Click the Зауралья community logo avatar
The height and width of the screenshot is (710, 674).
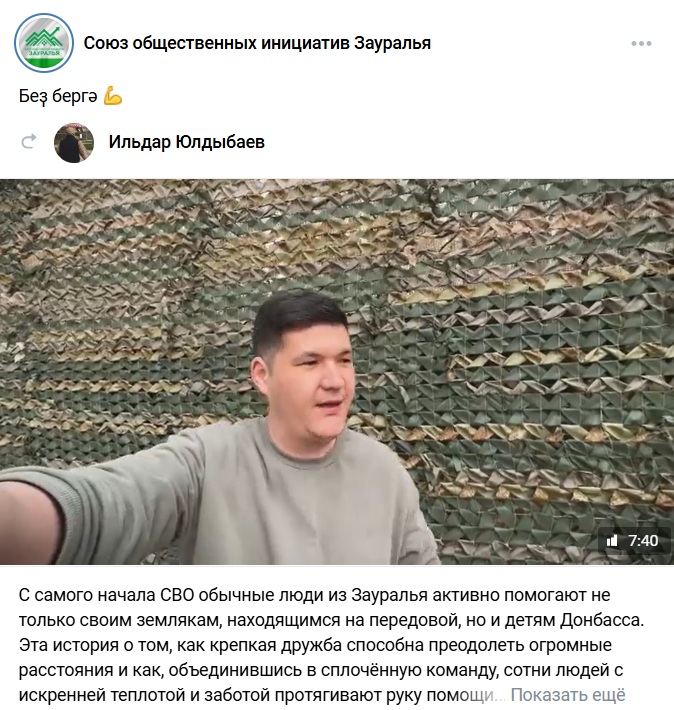point(44,43)
